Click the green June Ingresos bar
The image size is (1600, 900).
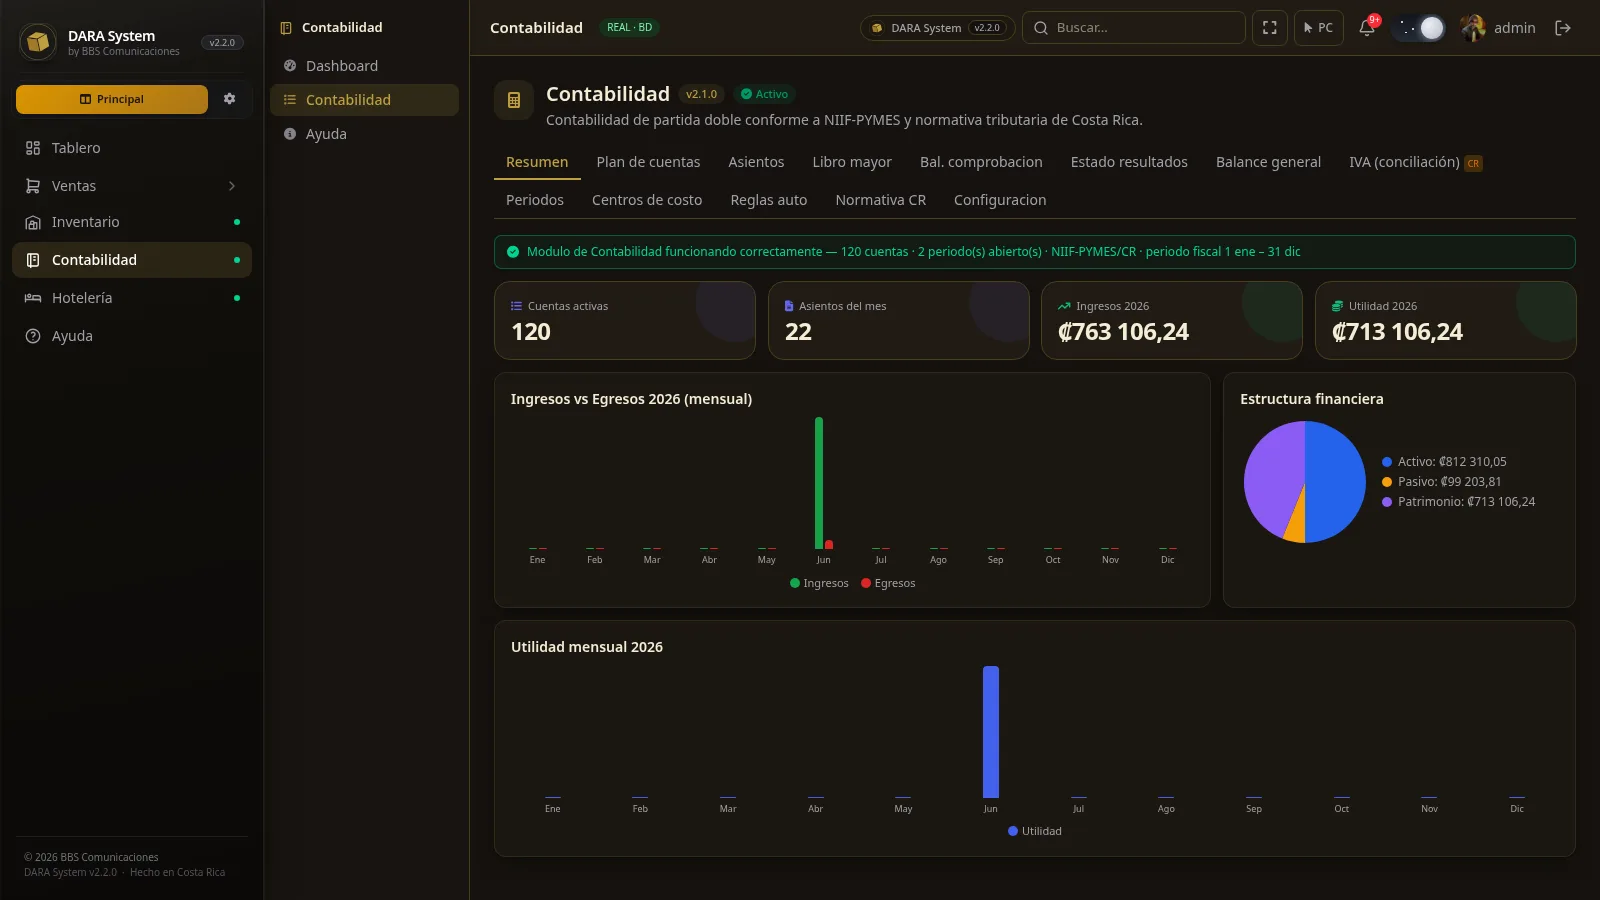(819, 483)
